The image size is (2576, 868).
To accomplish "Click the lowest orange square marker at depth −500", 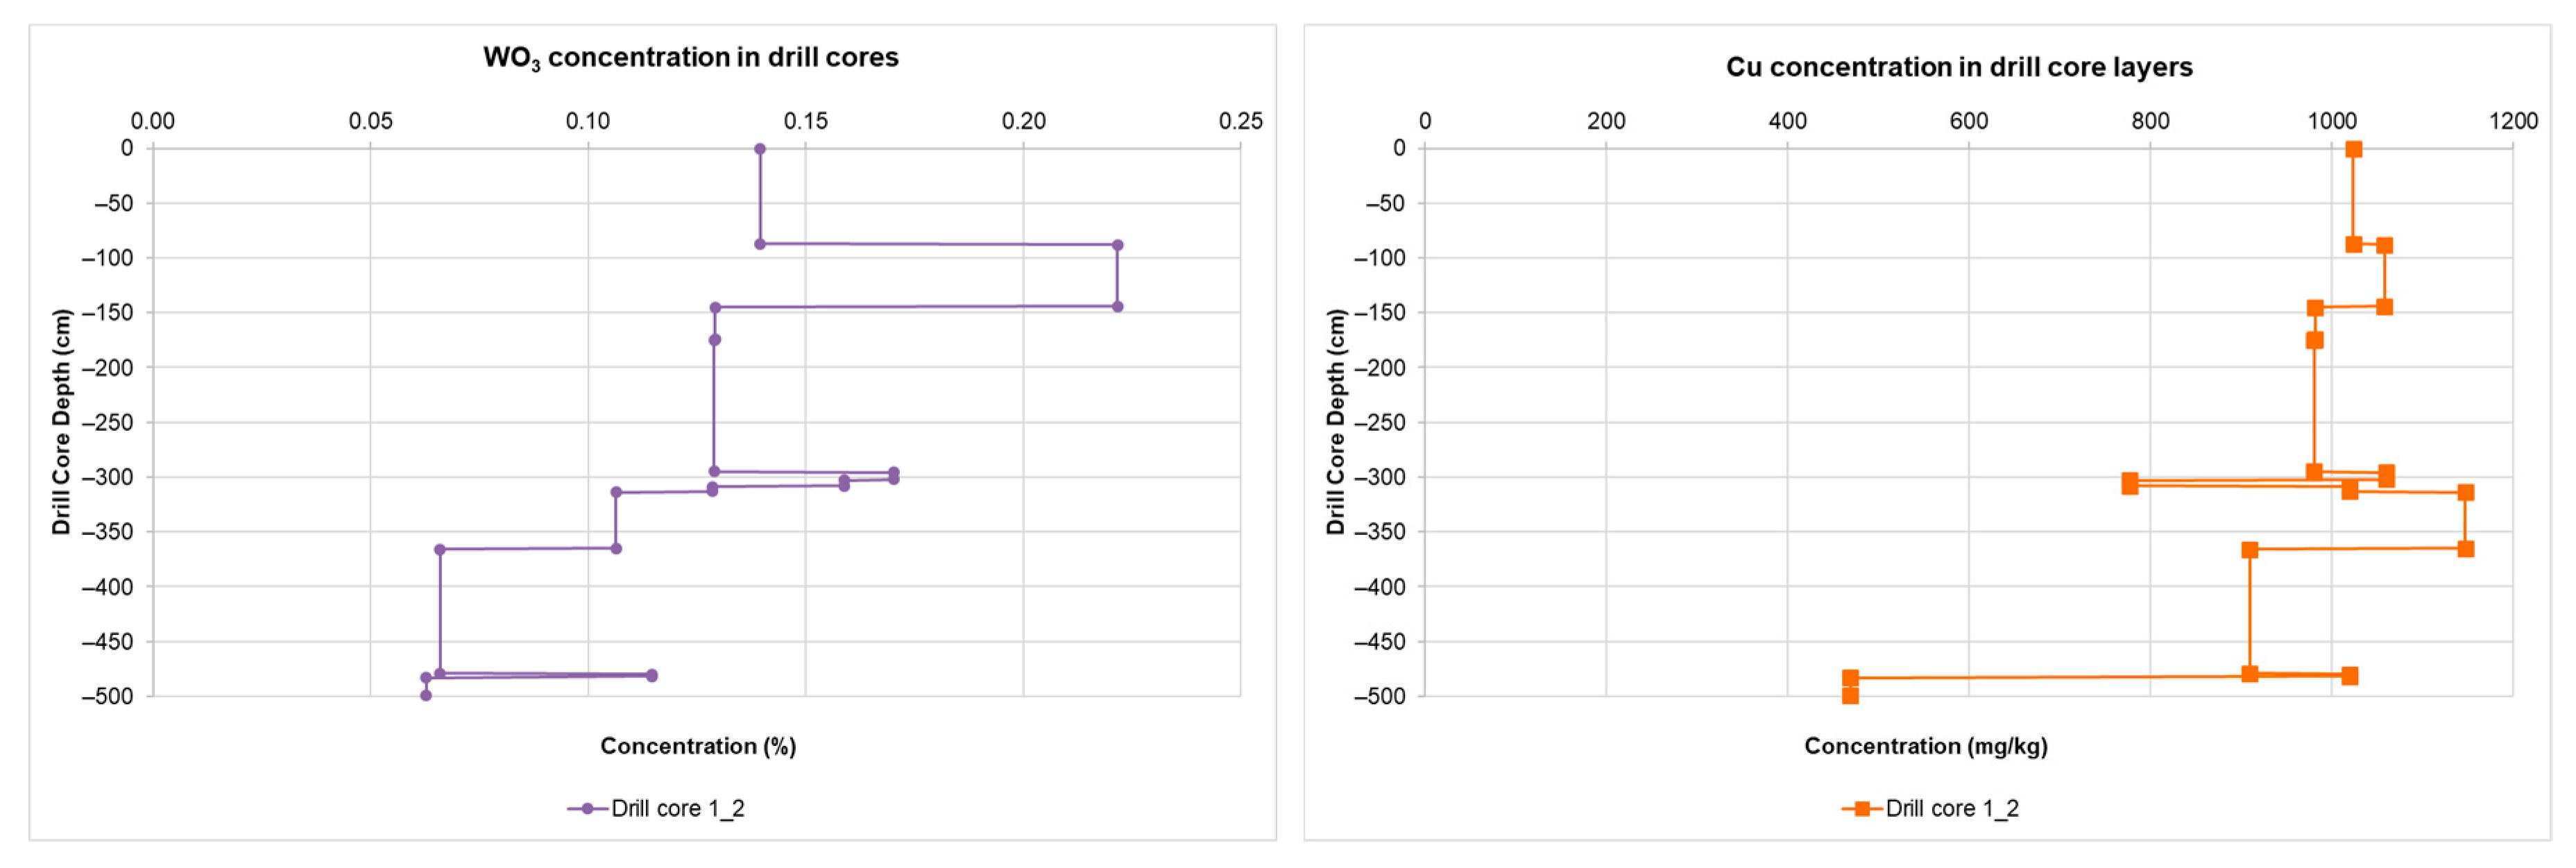I will coord(1850,696).
